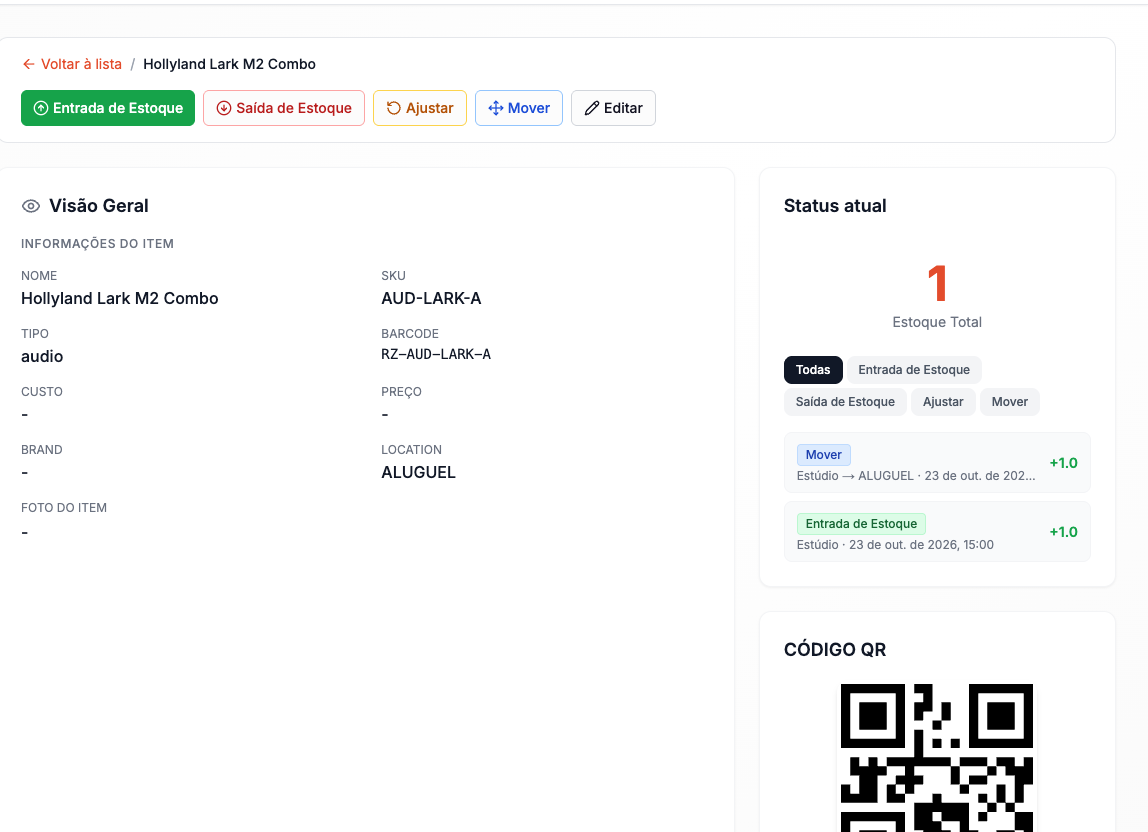The height and width of the screenshot is (832, 1148).
Task: Click the breadcrumb text Hollyland Lark M2 Combo
Action: coord(229,64)
